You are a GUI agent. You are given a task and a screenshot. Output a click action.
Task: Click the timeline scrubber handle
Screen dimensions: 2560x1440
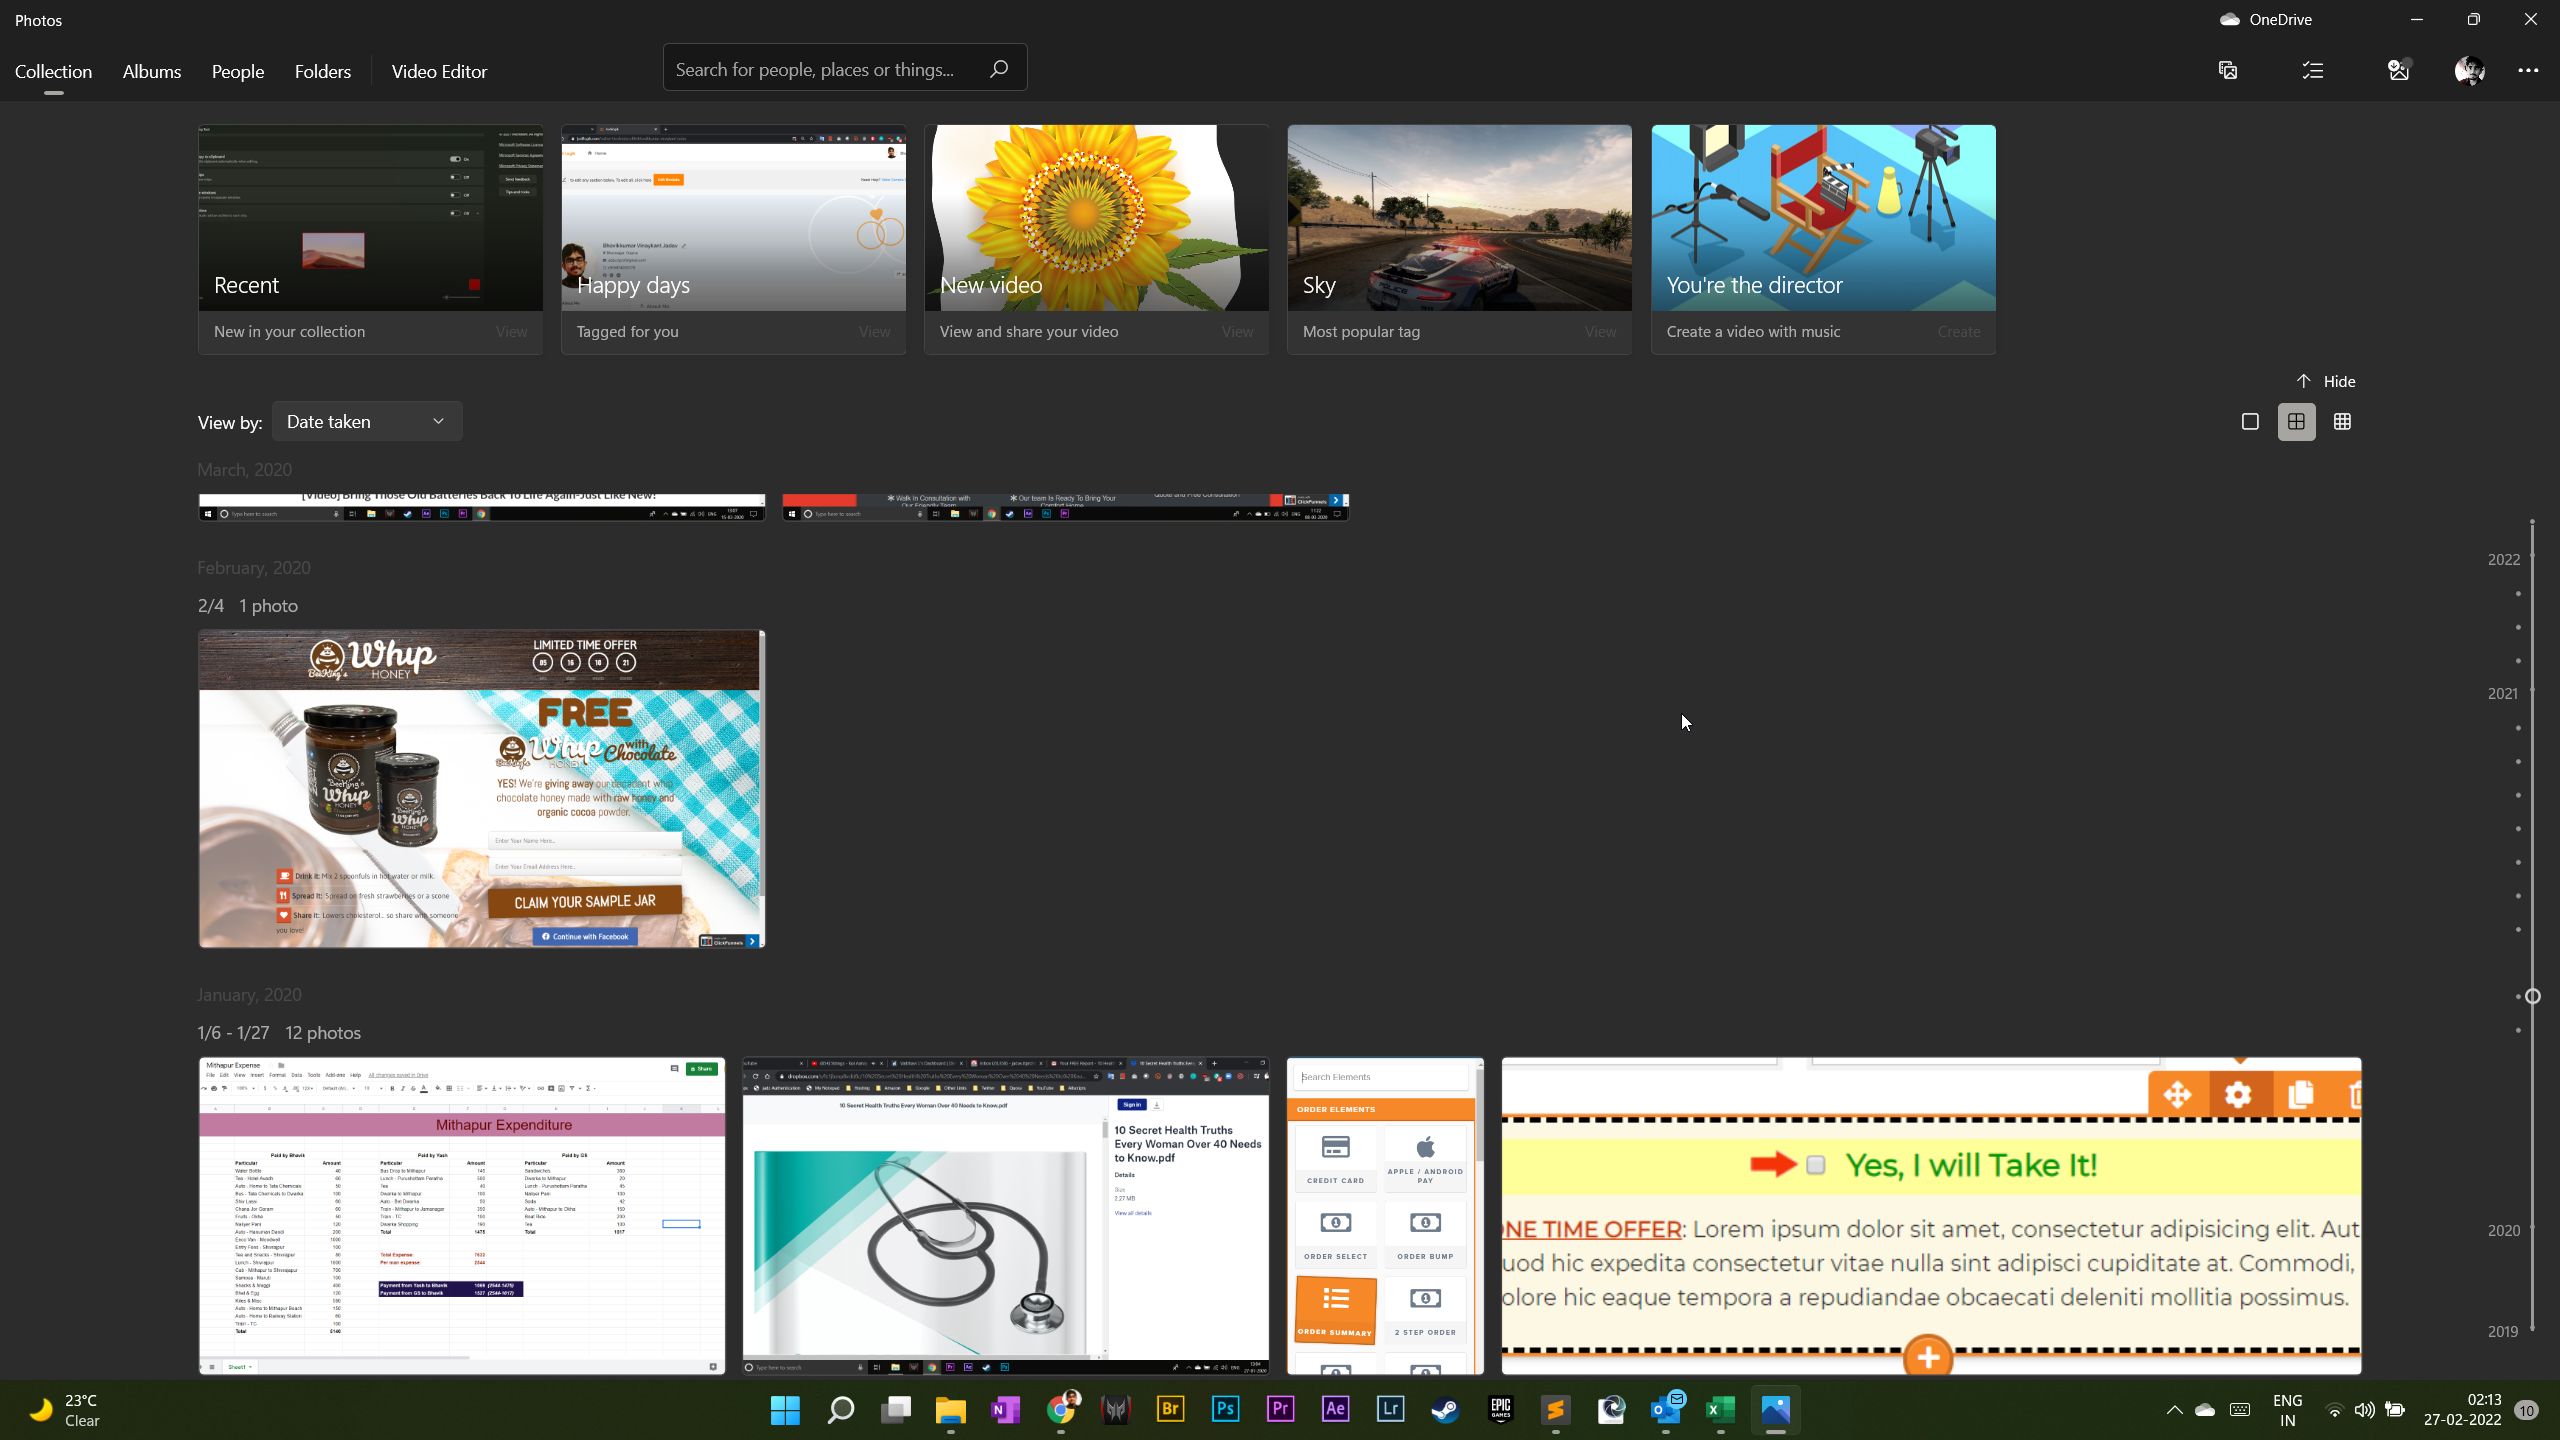click(x=2532, y=996)
